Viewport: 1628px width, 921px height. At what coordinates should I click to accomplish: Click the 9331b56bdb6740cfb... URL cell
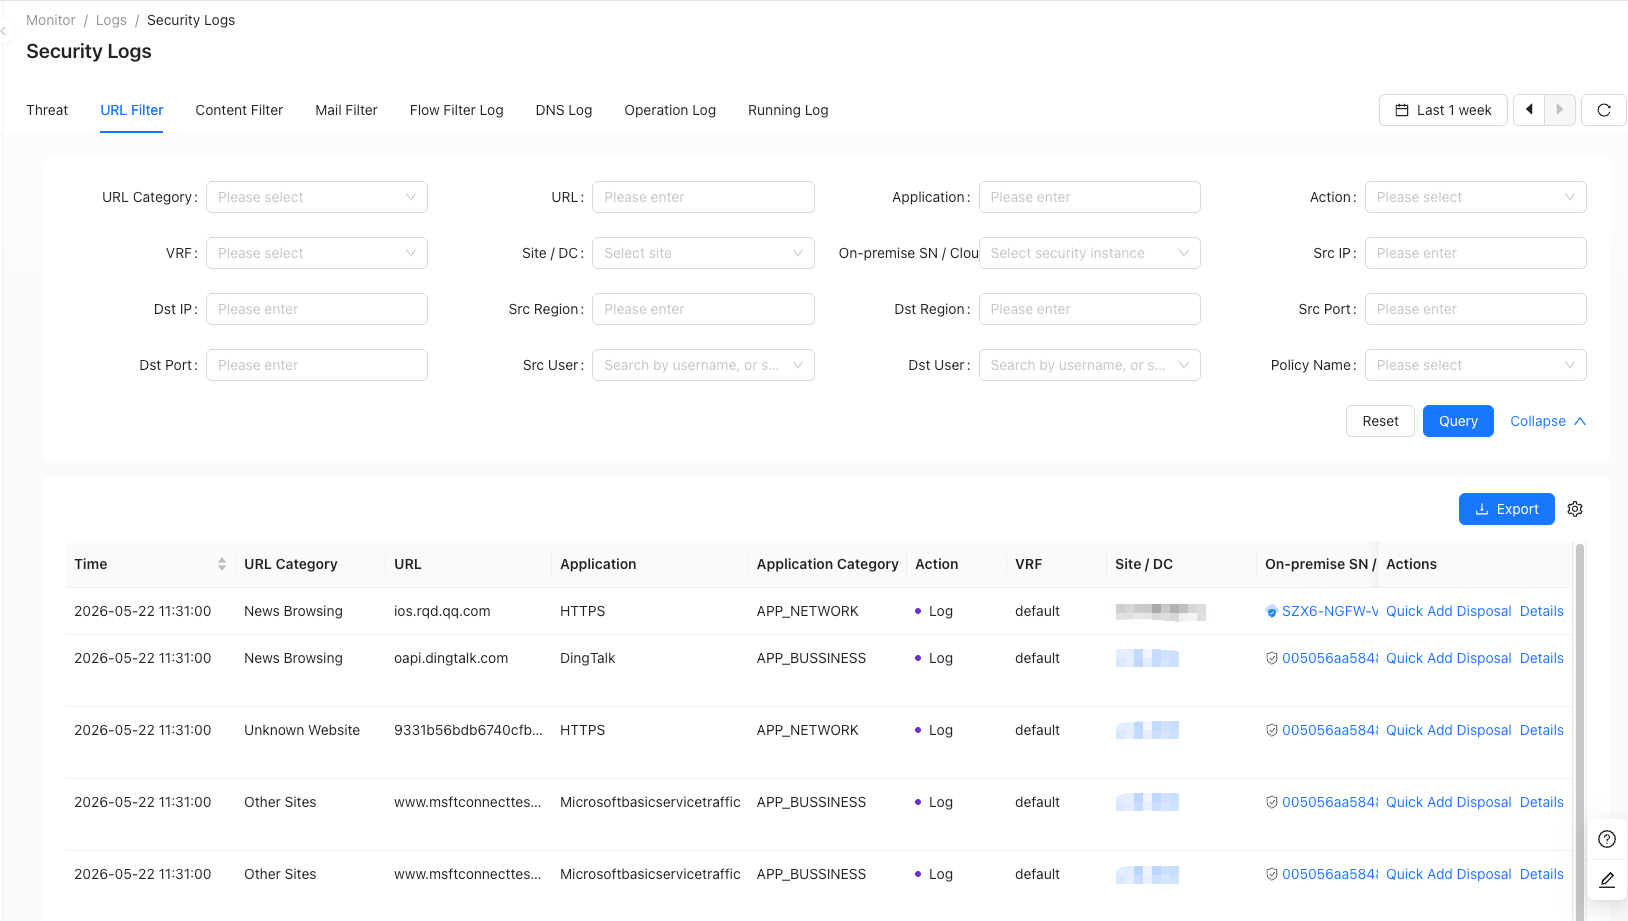point(468,730)
